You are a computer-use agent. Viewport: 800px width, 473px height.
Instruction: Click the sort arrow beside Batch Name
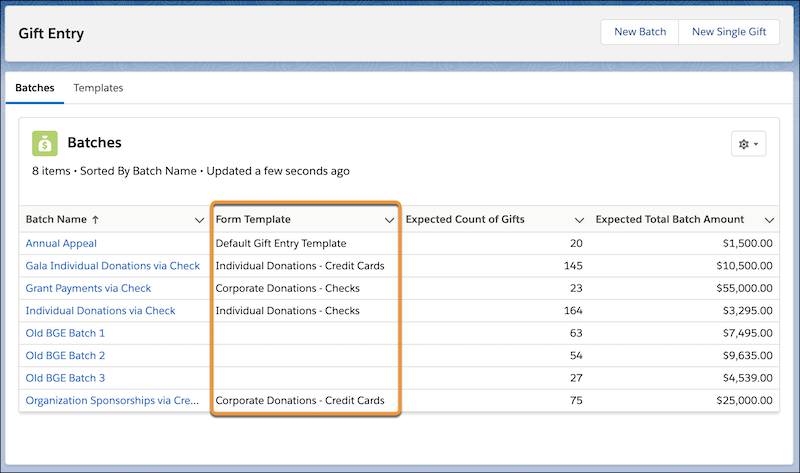[x=96, y=220]
